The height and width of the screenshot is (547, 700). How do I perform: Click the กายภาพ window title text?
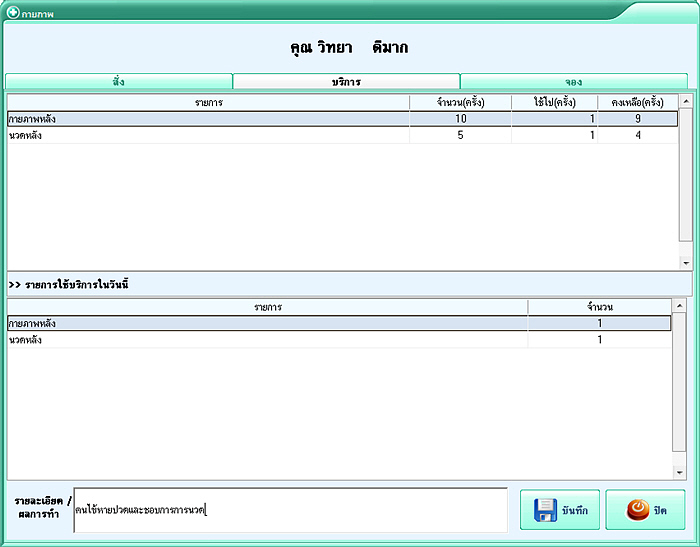tap(38, 14)
